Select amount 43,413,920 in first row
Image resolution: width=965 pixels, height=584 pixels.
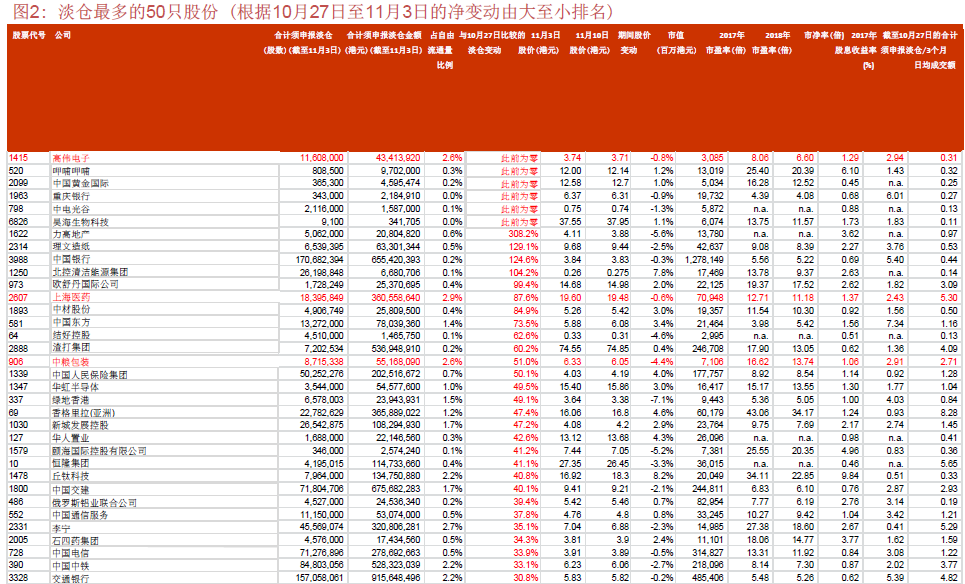click(x=398, y=158)
